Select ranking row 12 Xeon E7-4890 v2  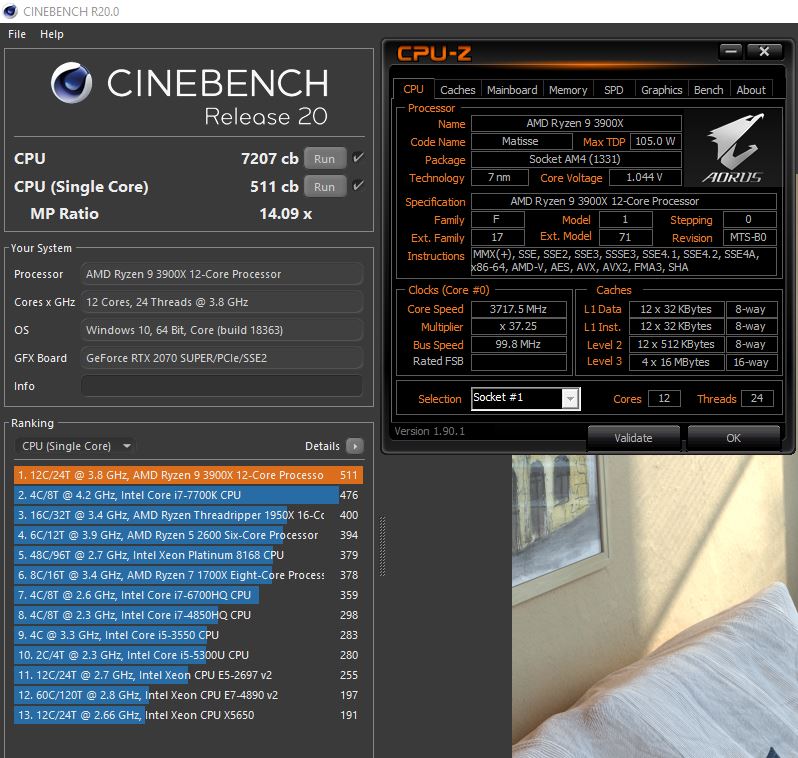pos(188,695)
